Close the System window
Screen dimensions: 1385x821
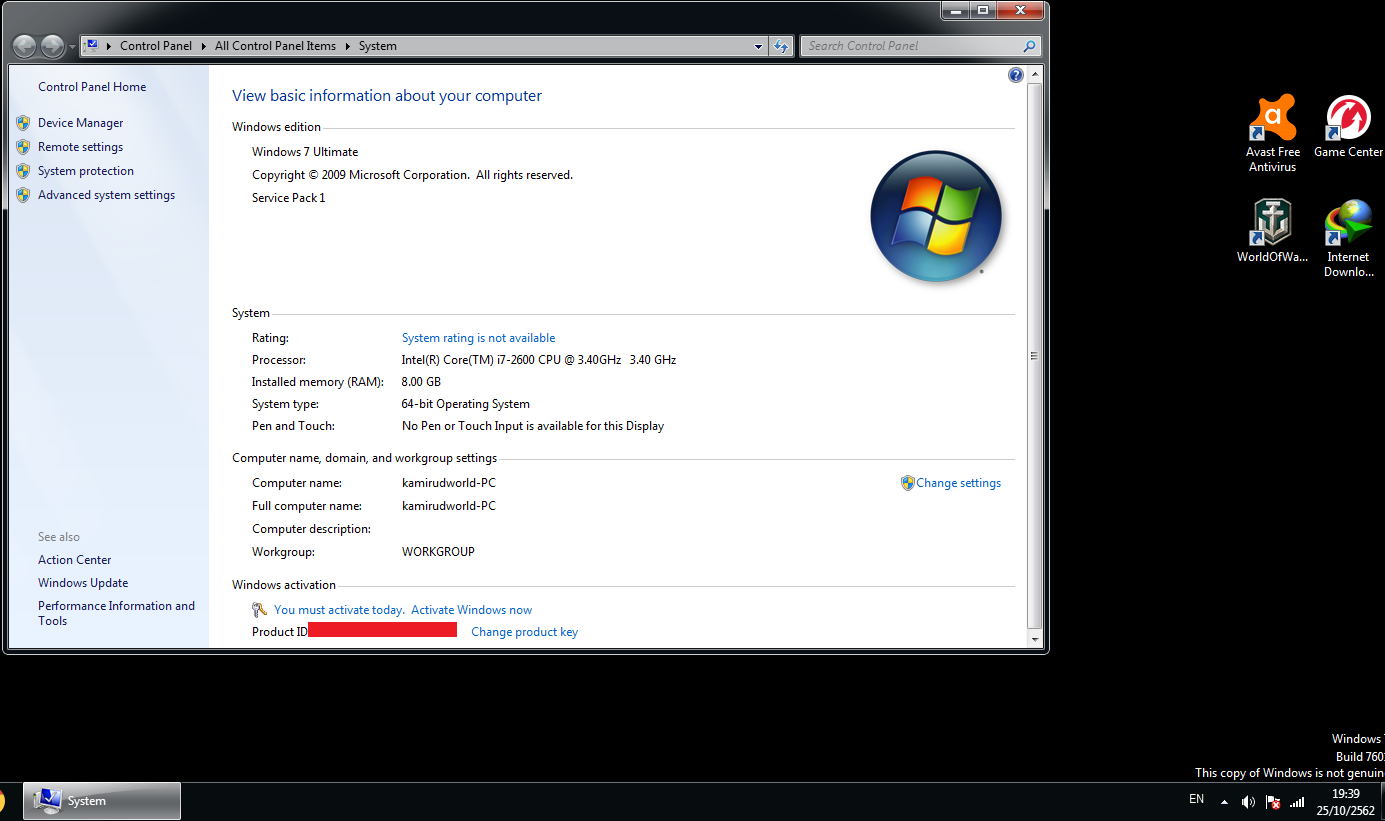coord(1020,10)
